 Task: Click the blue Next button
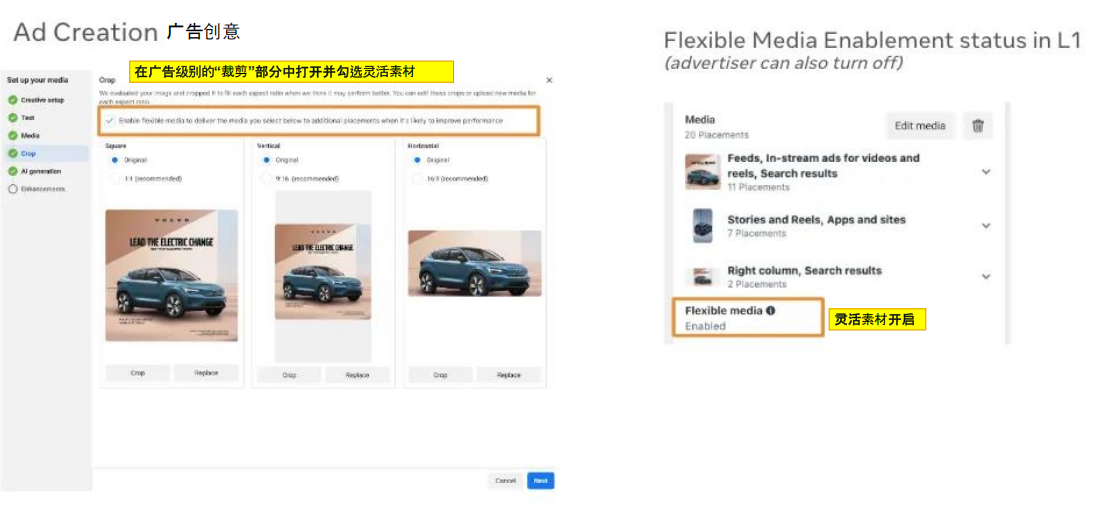pyautogui.click(x=541, y=481)
